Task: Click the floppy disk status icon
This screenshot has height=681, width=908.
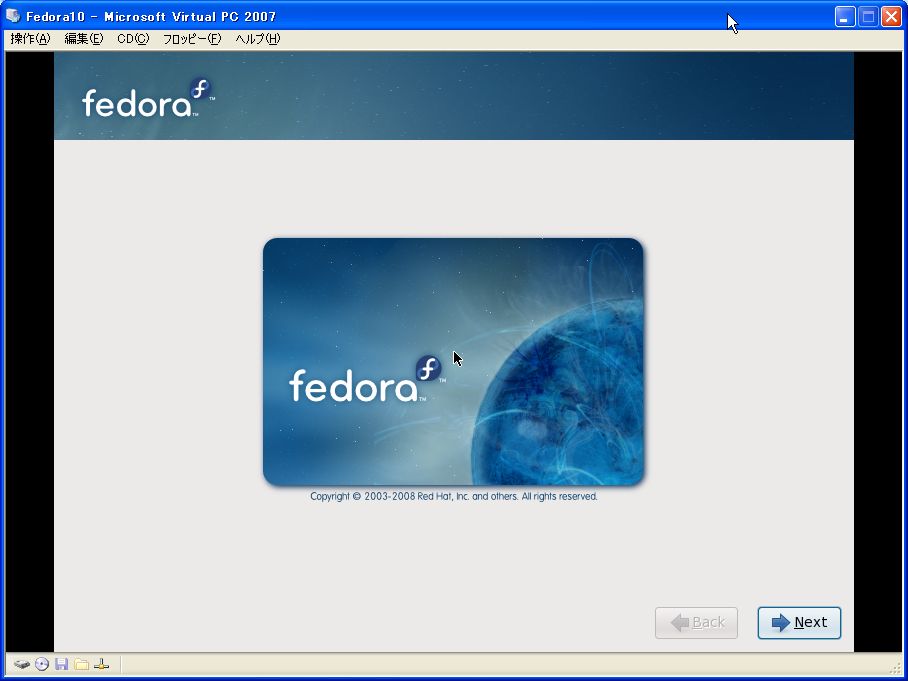Action: pyautogui.click(x=61, y=664)
